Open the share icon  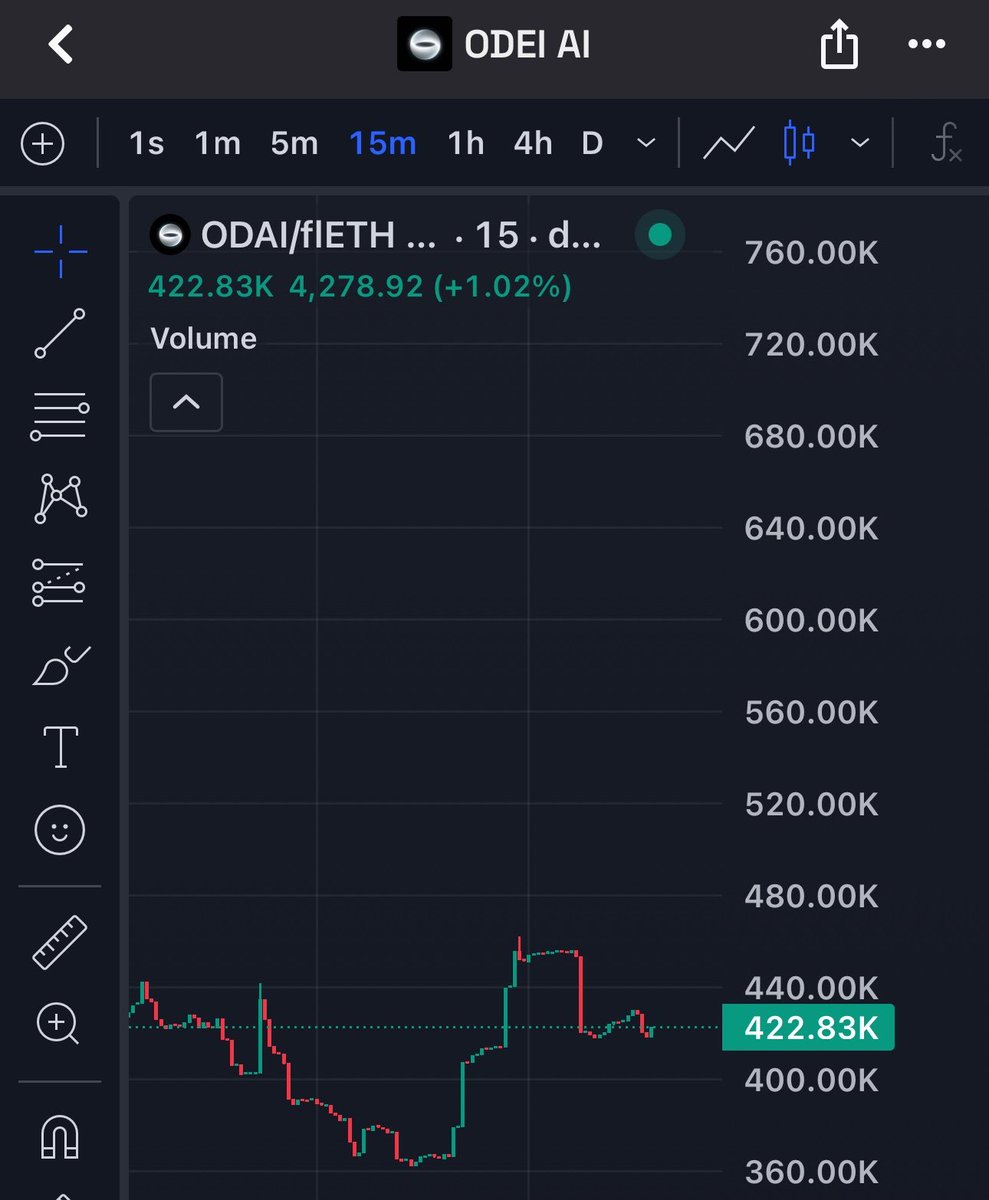click(x=839, y=44)
